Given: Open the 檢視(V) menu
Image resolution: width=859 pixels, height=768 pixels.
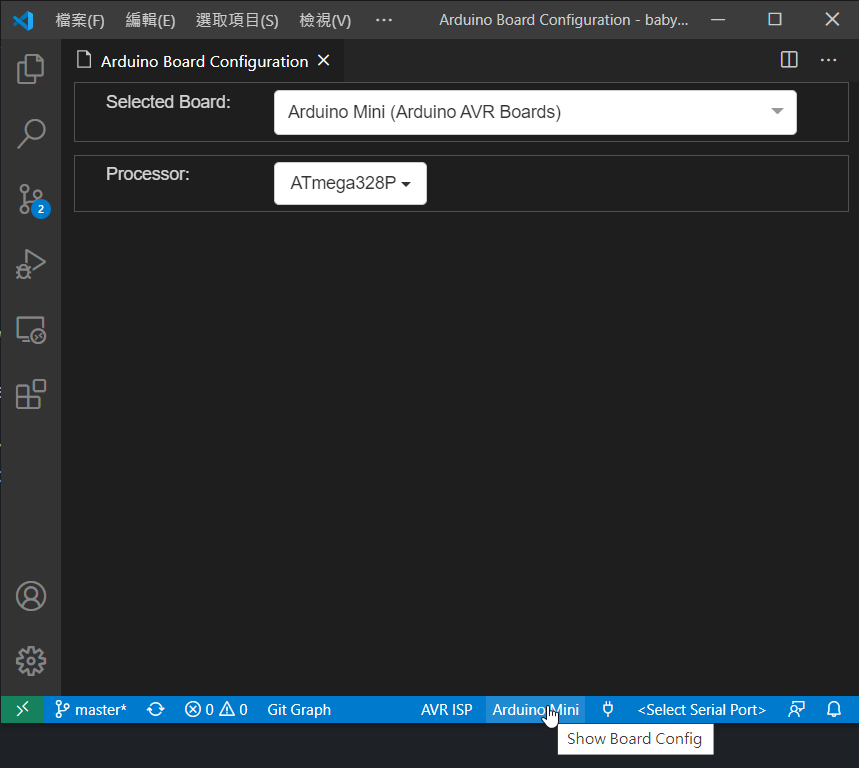Looking at the screenshot, I should pos(325,20).
